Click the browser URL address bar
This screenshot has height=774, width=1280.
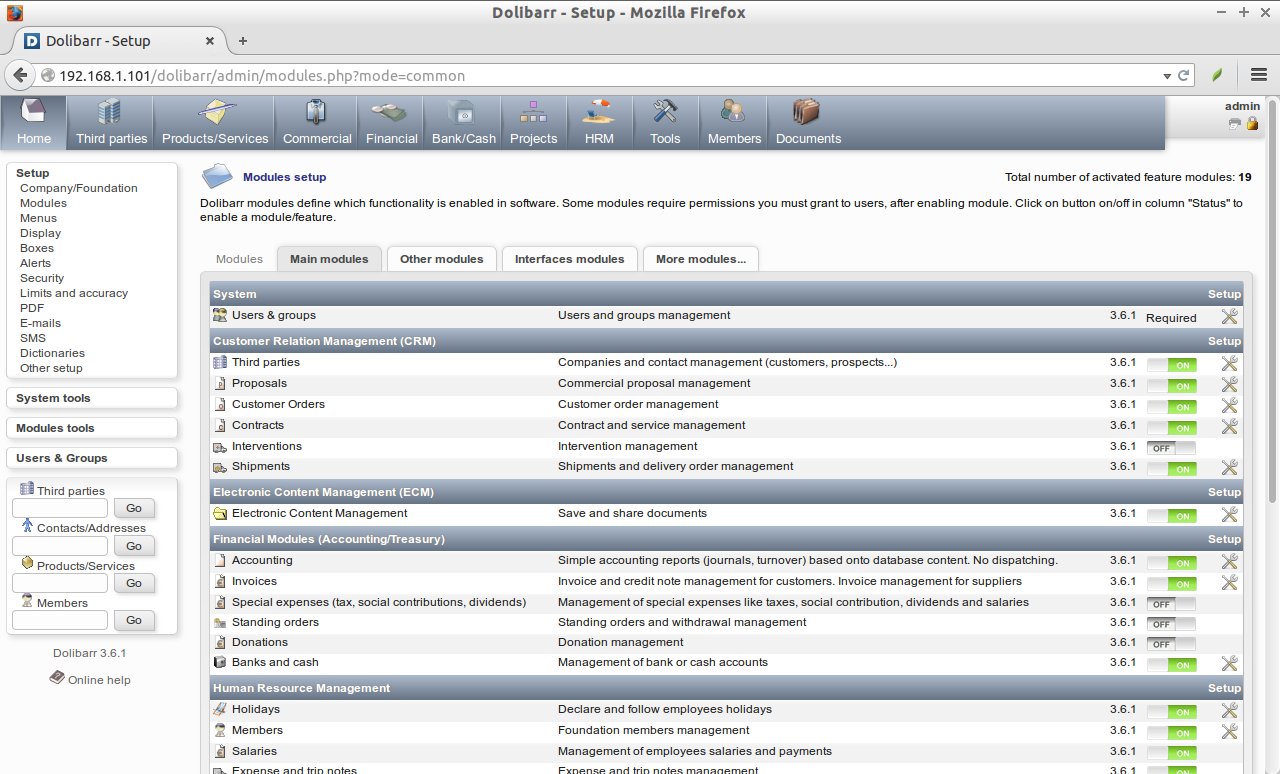(600, 76)
